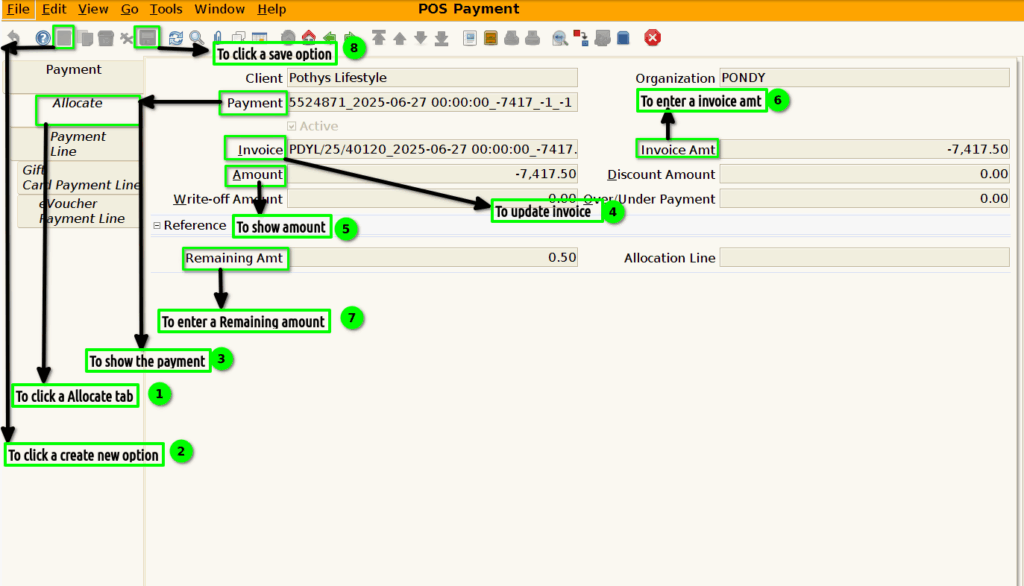Toggle the Active checkbox

292,126
